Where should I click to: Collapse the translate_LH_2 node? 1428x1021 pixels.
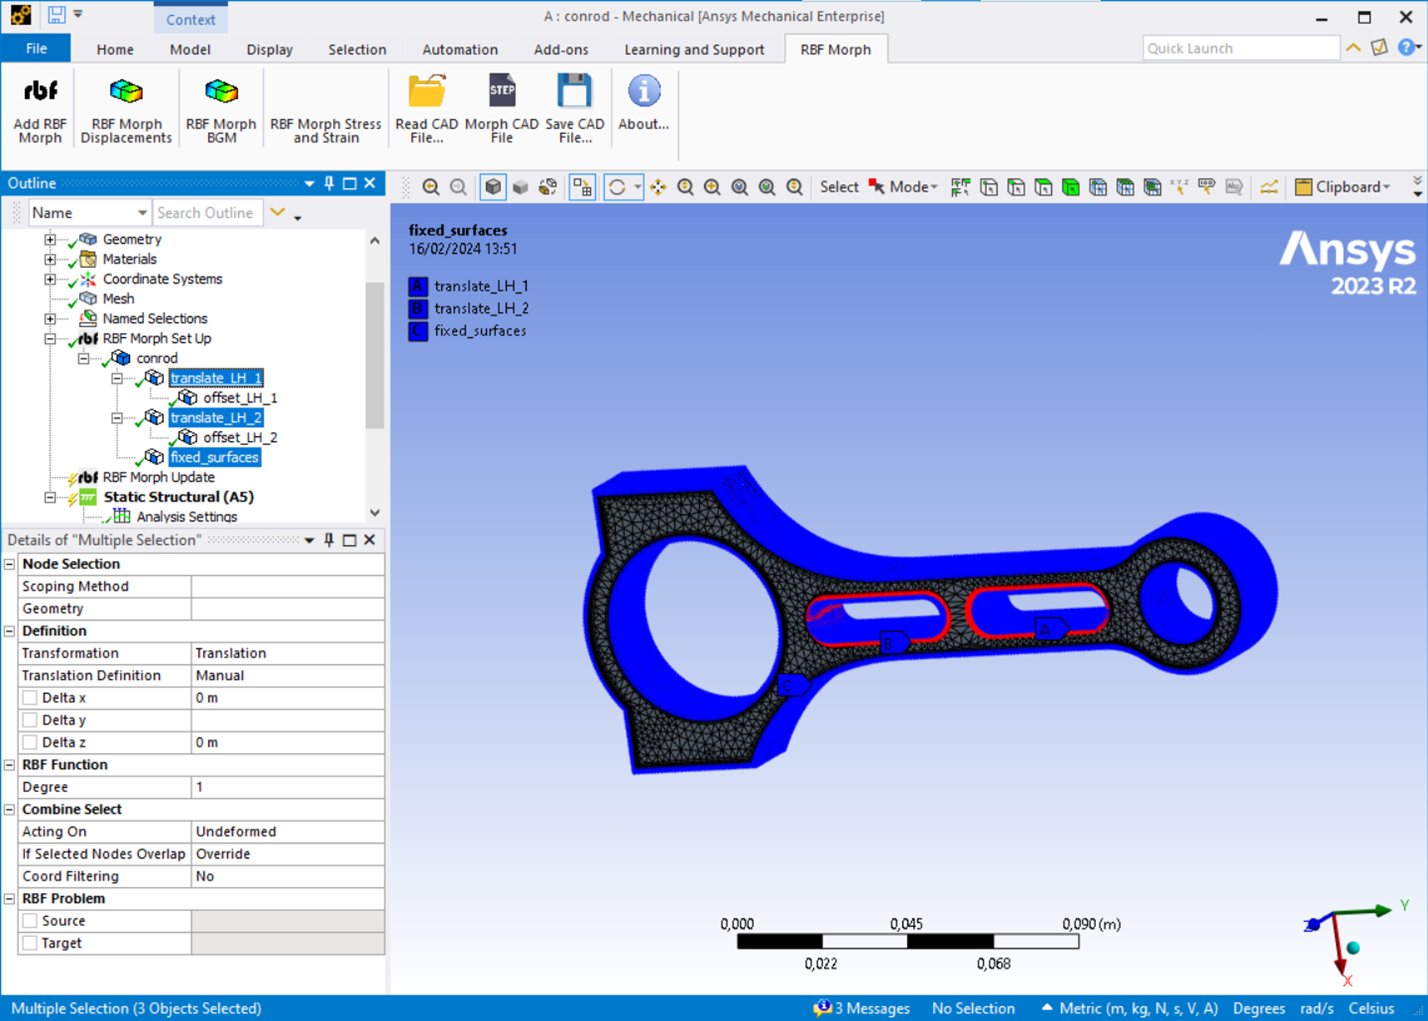coord(117,418)
